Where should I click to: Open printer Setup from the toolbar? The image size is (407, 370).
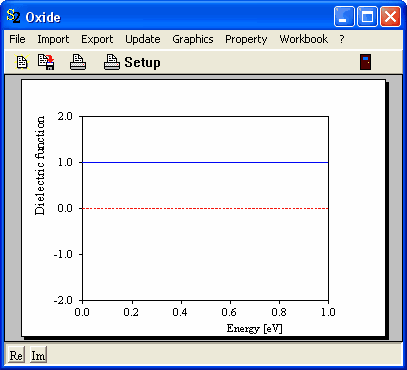point(132,62)
